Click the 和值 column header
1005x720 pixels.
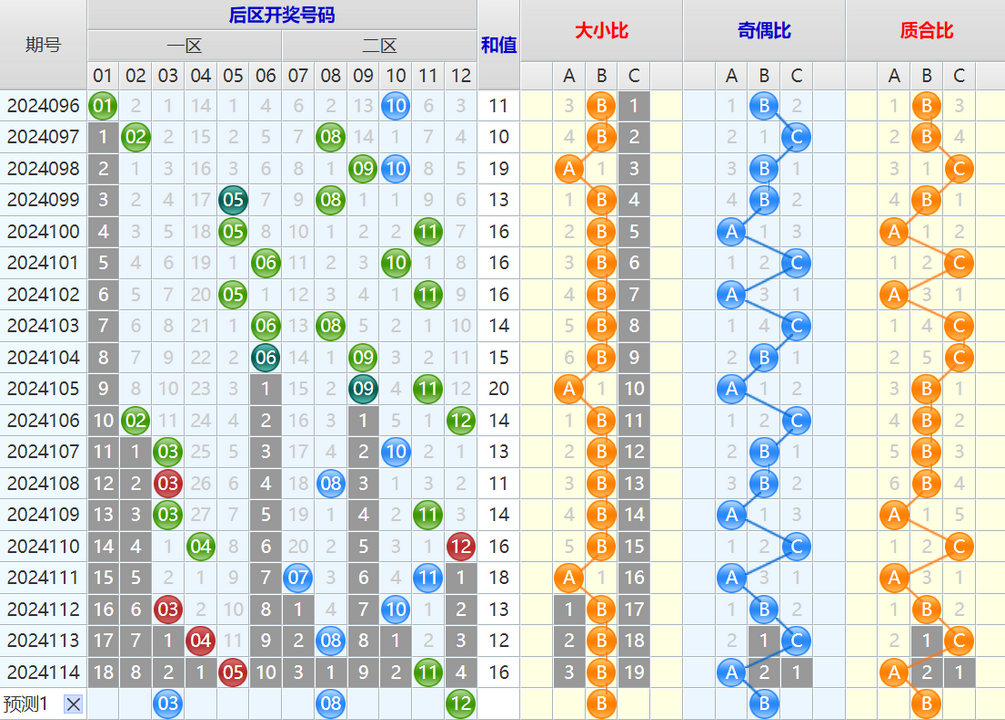[x=499, y=45]
